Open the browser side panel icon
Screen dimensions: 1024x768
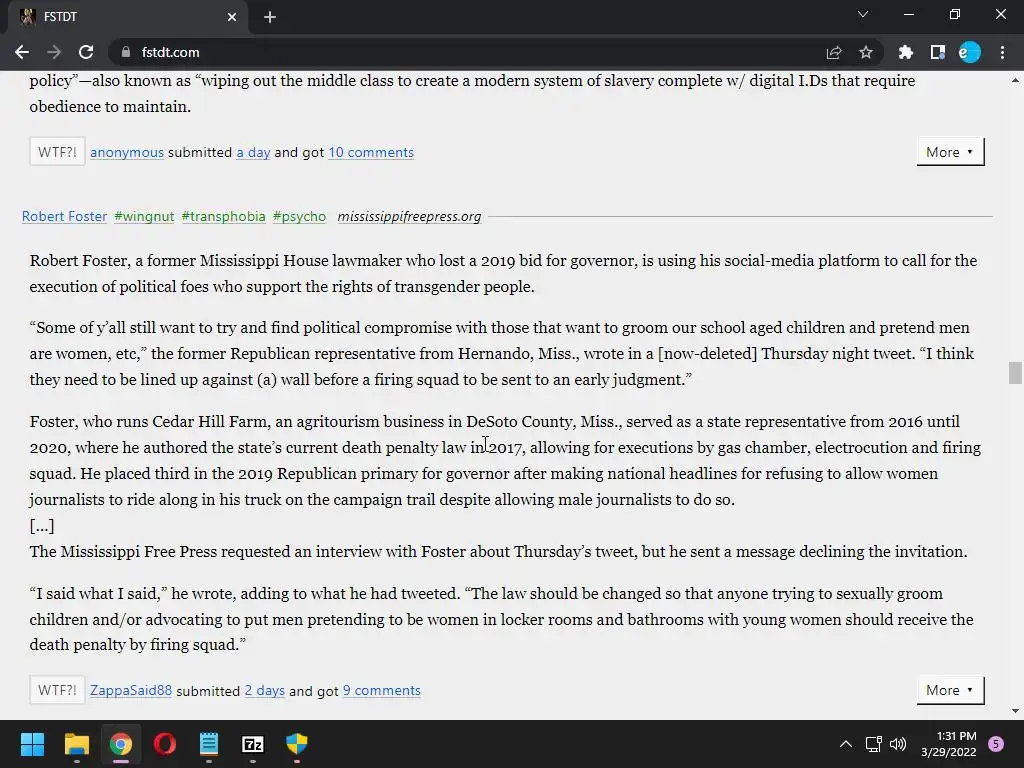click(938, 52)
